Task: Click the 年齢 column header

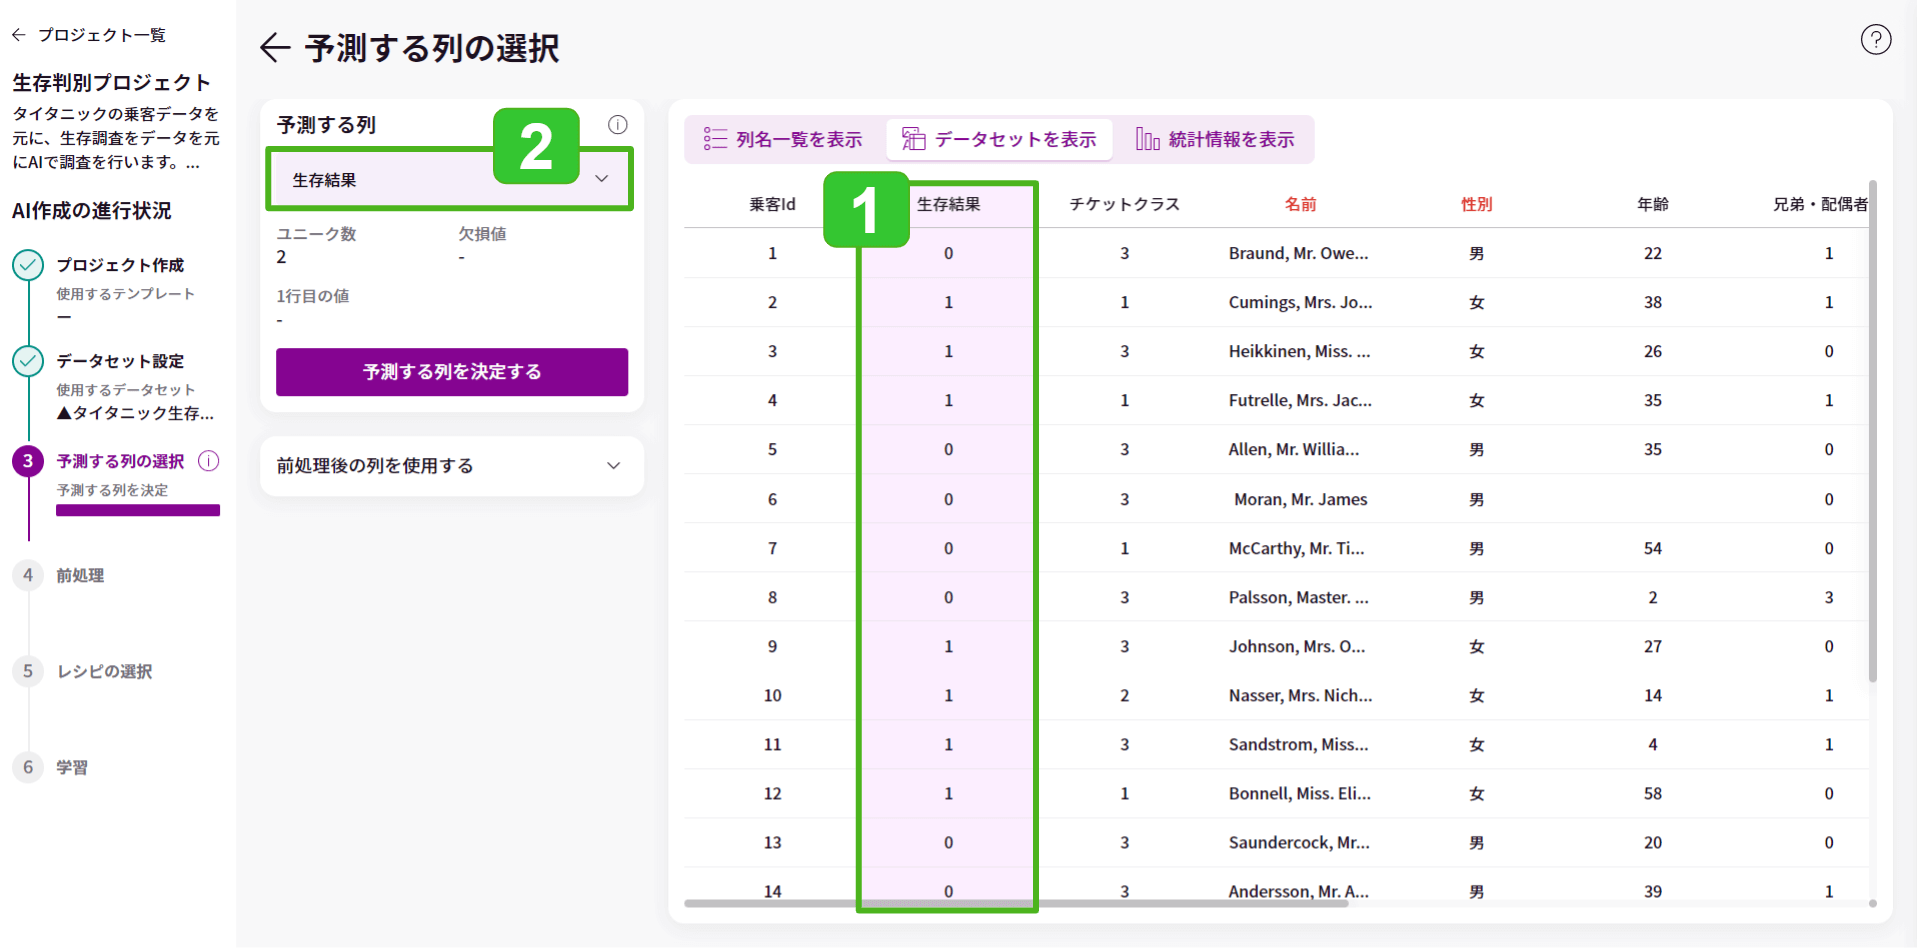Action: click(x=1652, y=204)
